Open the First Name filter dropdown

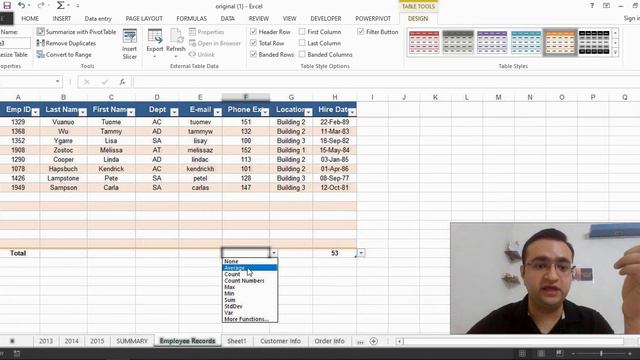pyautogui.click(x=131, y=112)
